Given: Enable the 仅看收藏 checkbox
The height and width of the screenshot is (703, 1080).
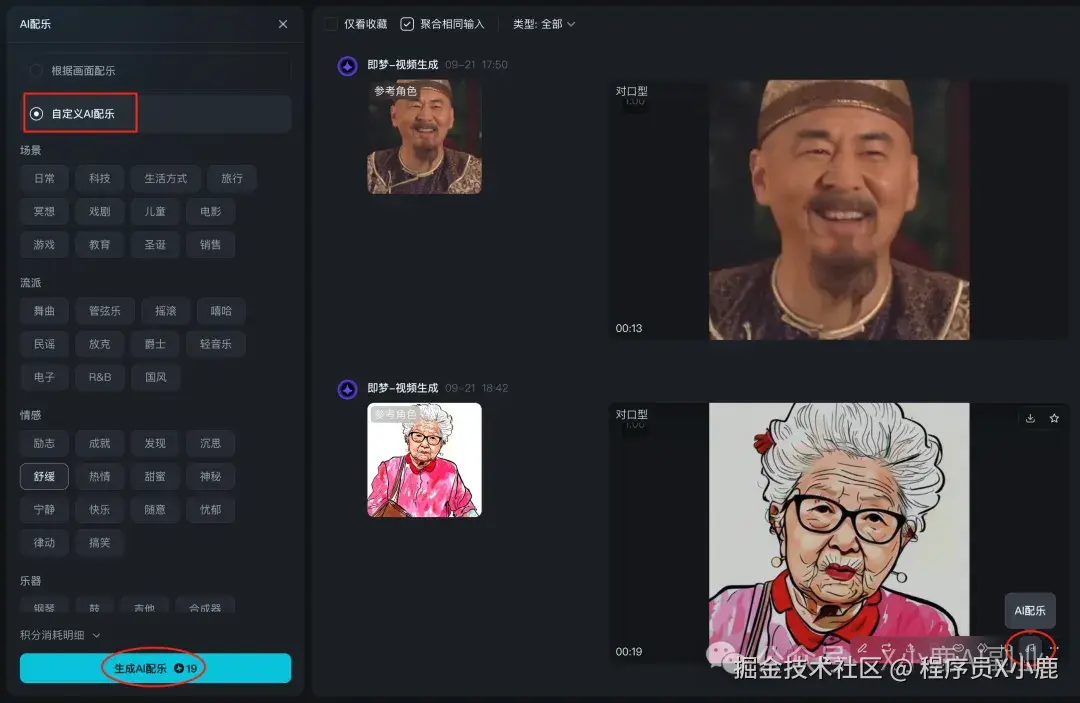Looking at the screenshot, I should (328, 24).
